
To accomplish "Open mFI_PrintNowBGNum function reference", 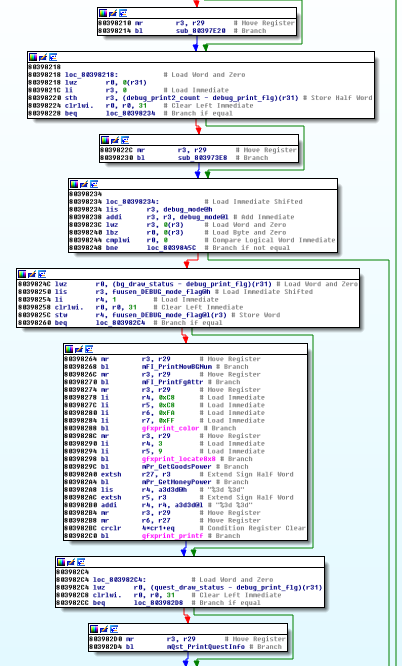I will click(176, 367).
